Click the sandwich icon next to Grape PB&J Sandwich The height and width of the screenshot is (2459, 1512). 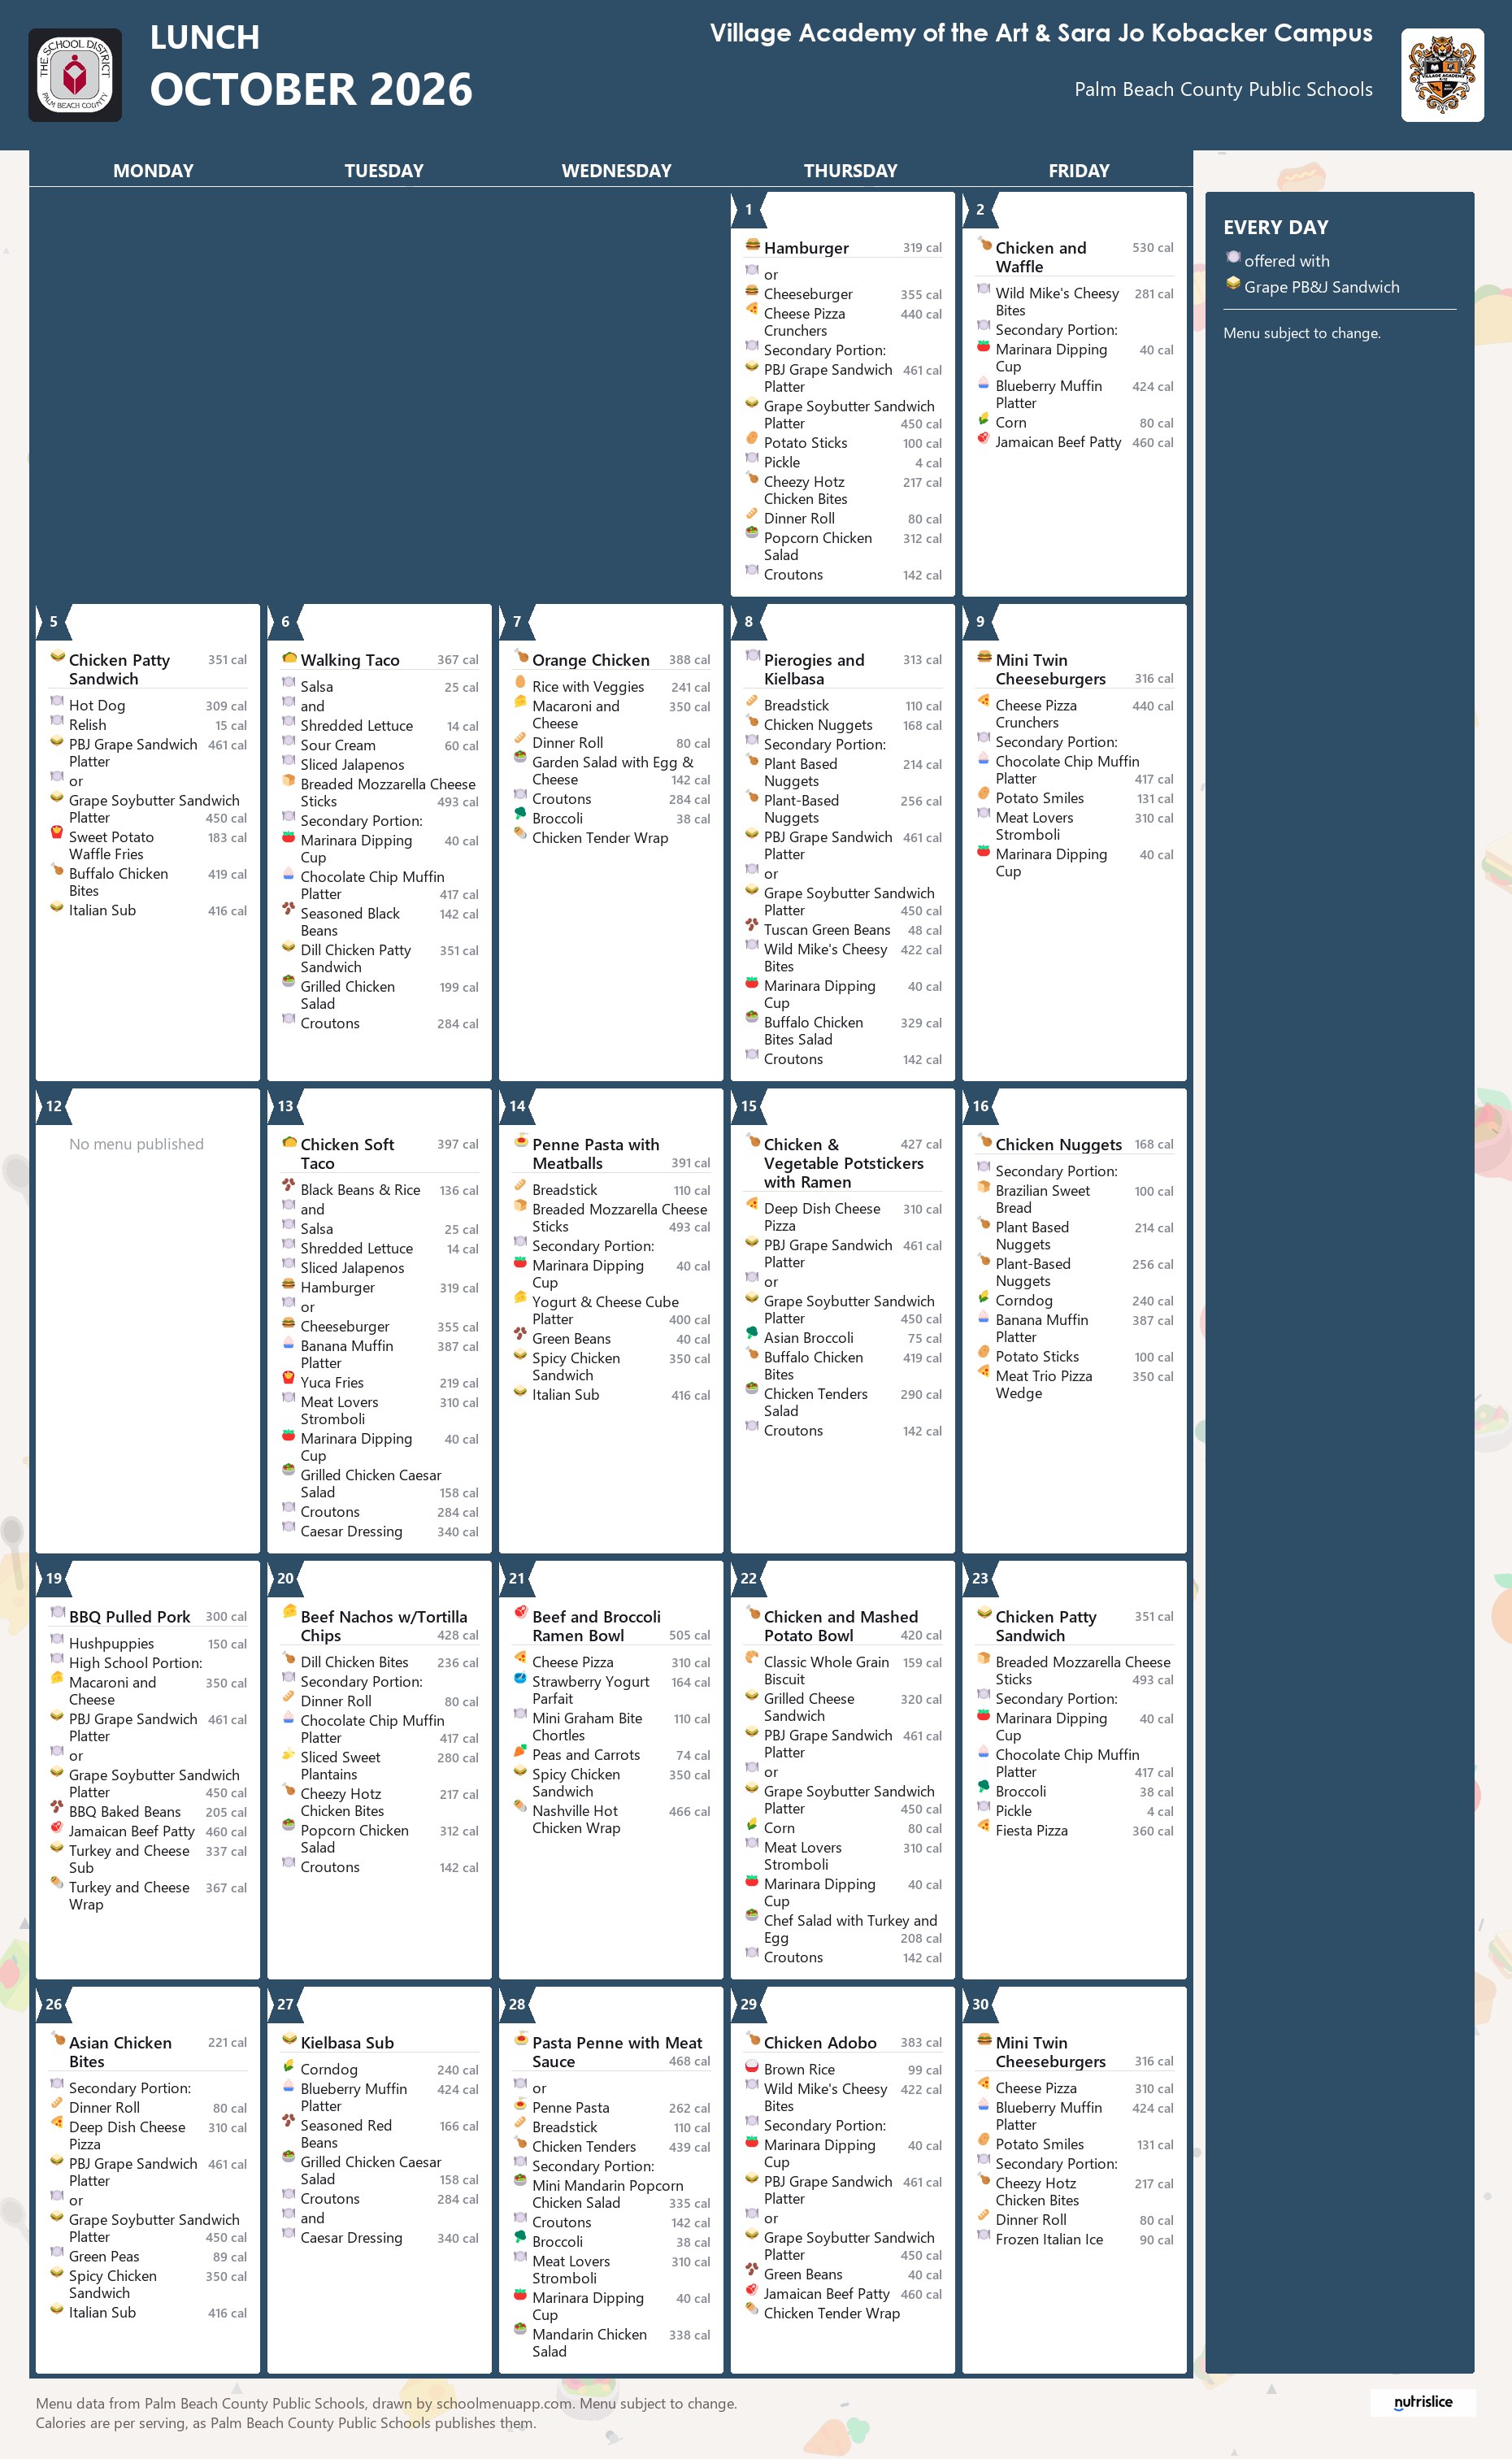1233,284
